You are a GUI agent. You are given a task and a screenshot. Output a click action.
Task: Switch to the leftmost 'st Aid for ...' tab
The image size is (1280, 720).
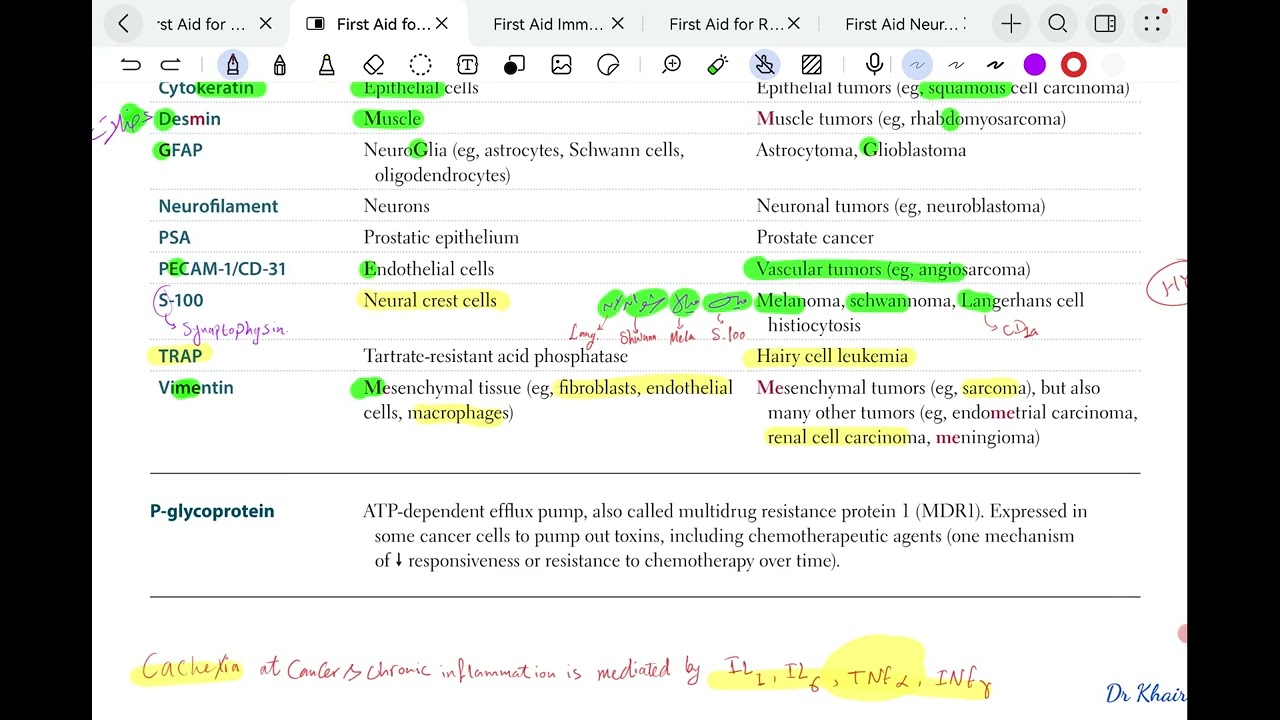click(203, 24)
